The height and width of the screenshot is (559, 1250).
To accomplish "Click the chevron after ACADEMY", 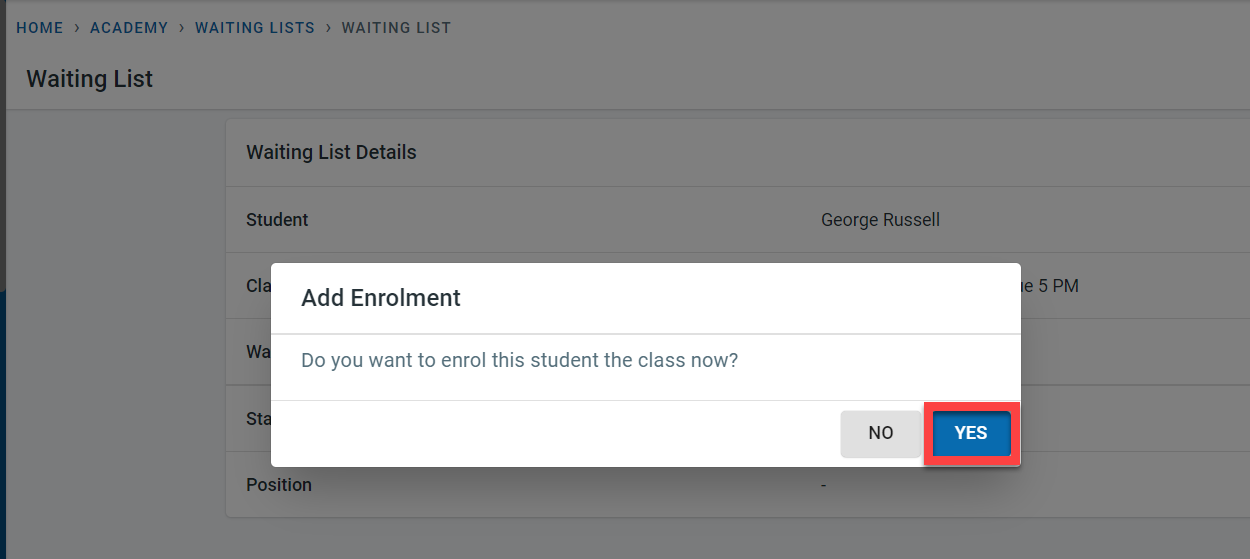I will point(182,28).
